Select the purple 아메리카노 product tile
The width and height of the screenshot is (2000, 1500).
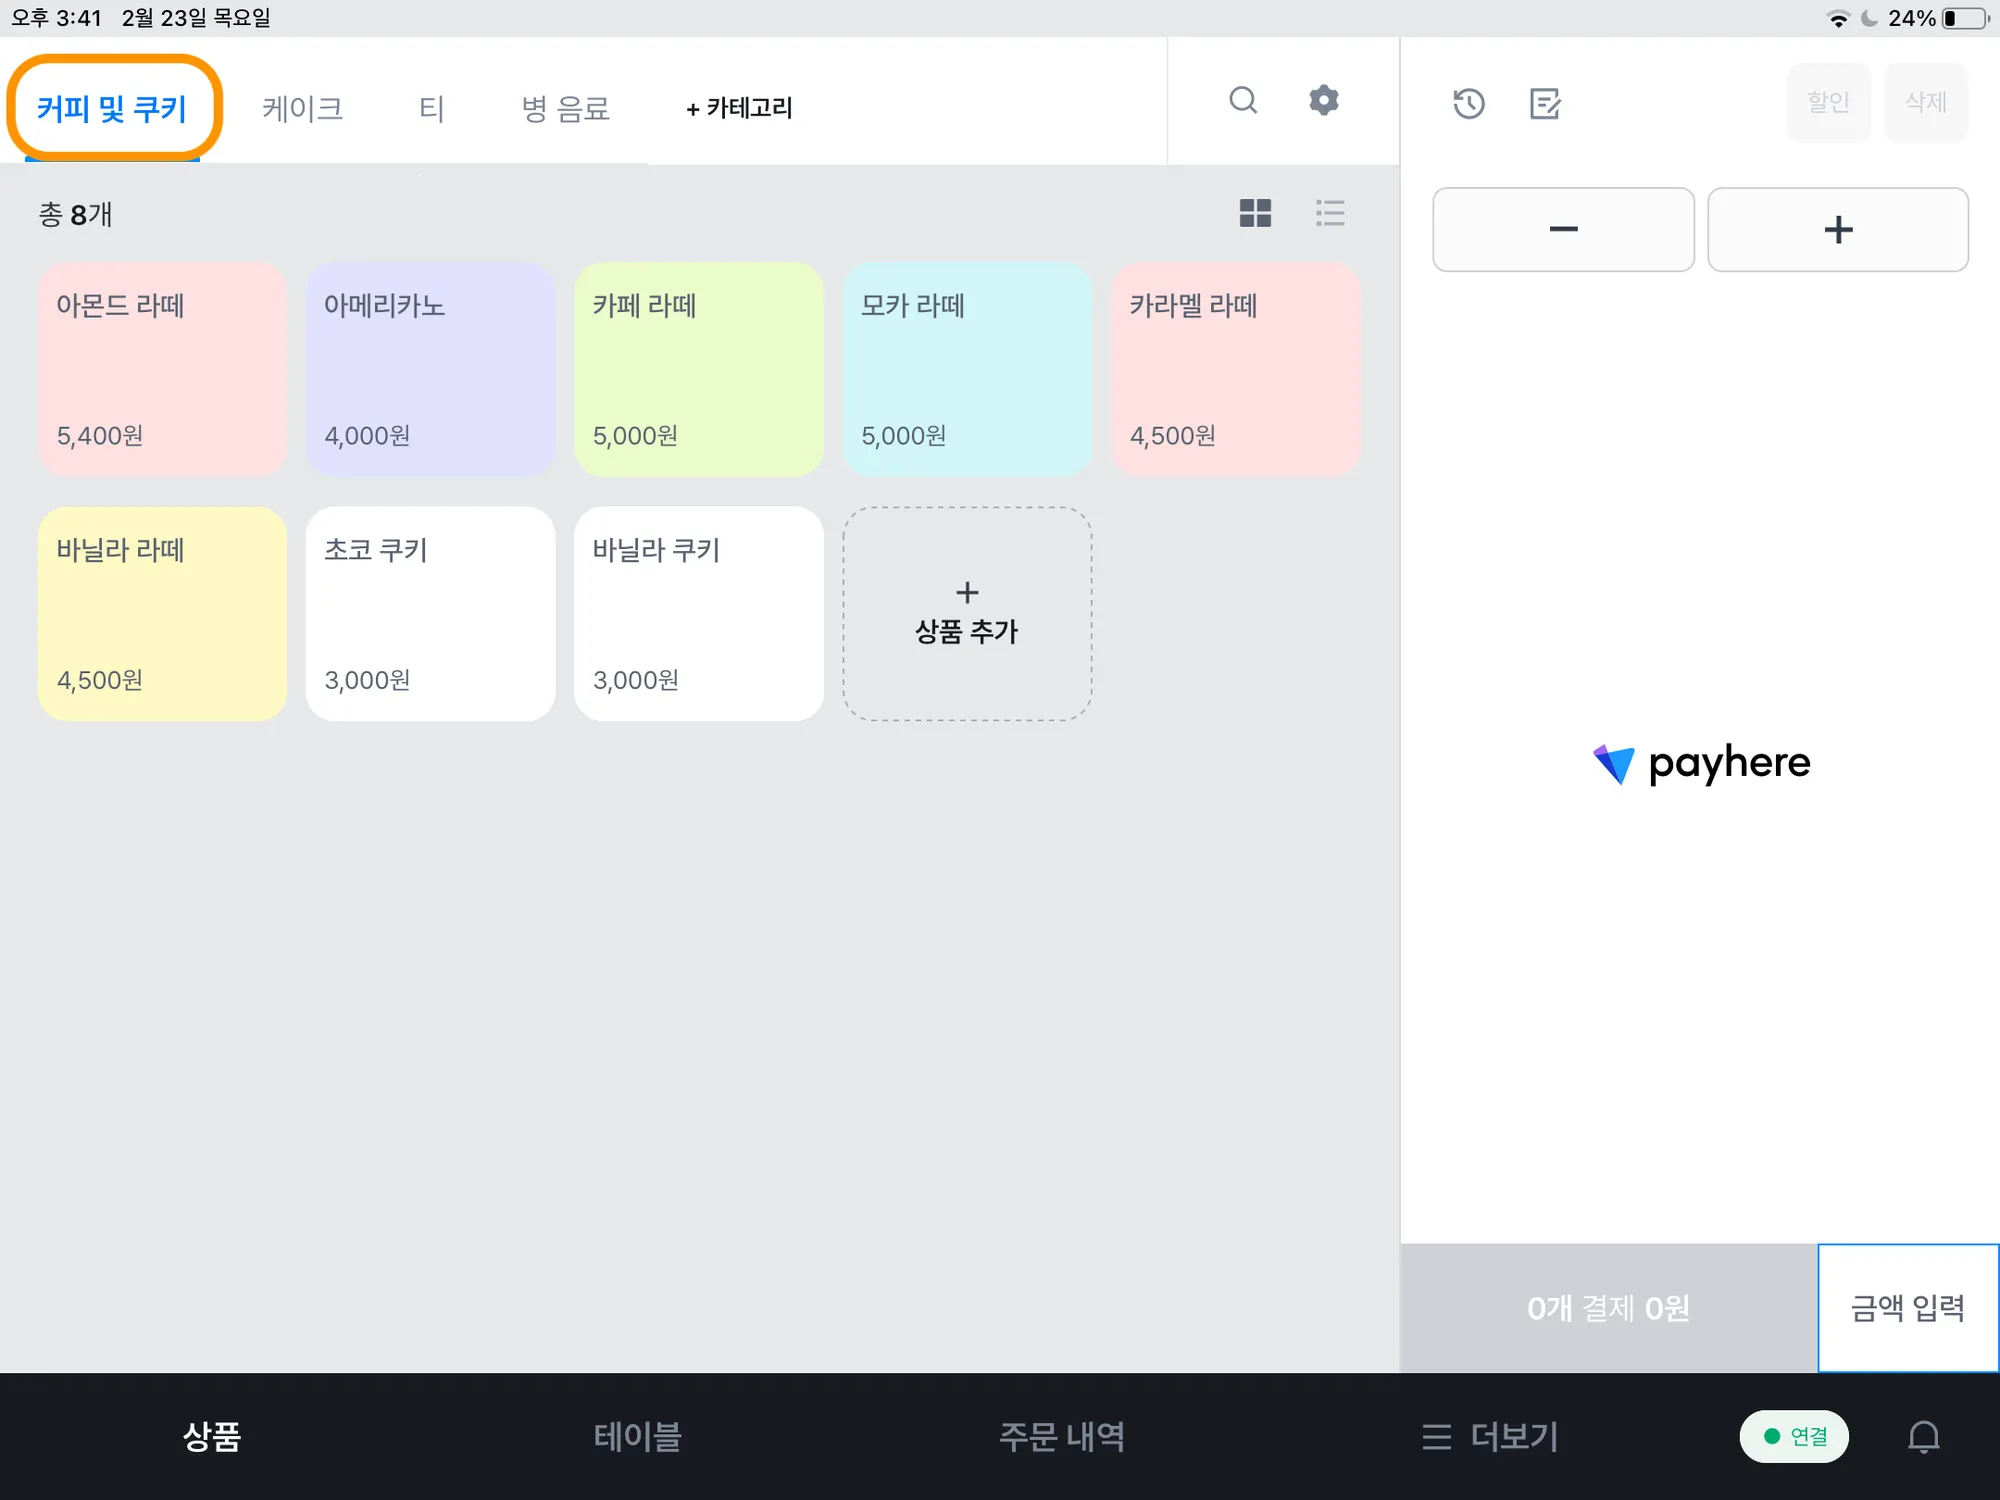tap(430, 369)
